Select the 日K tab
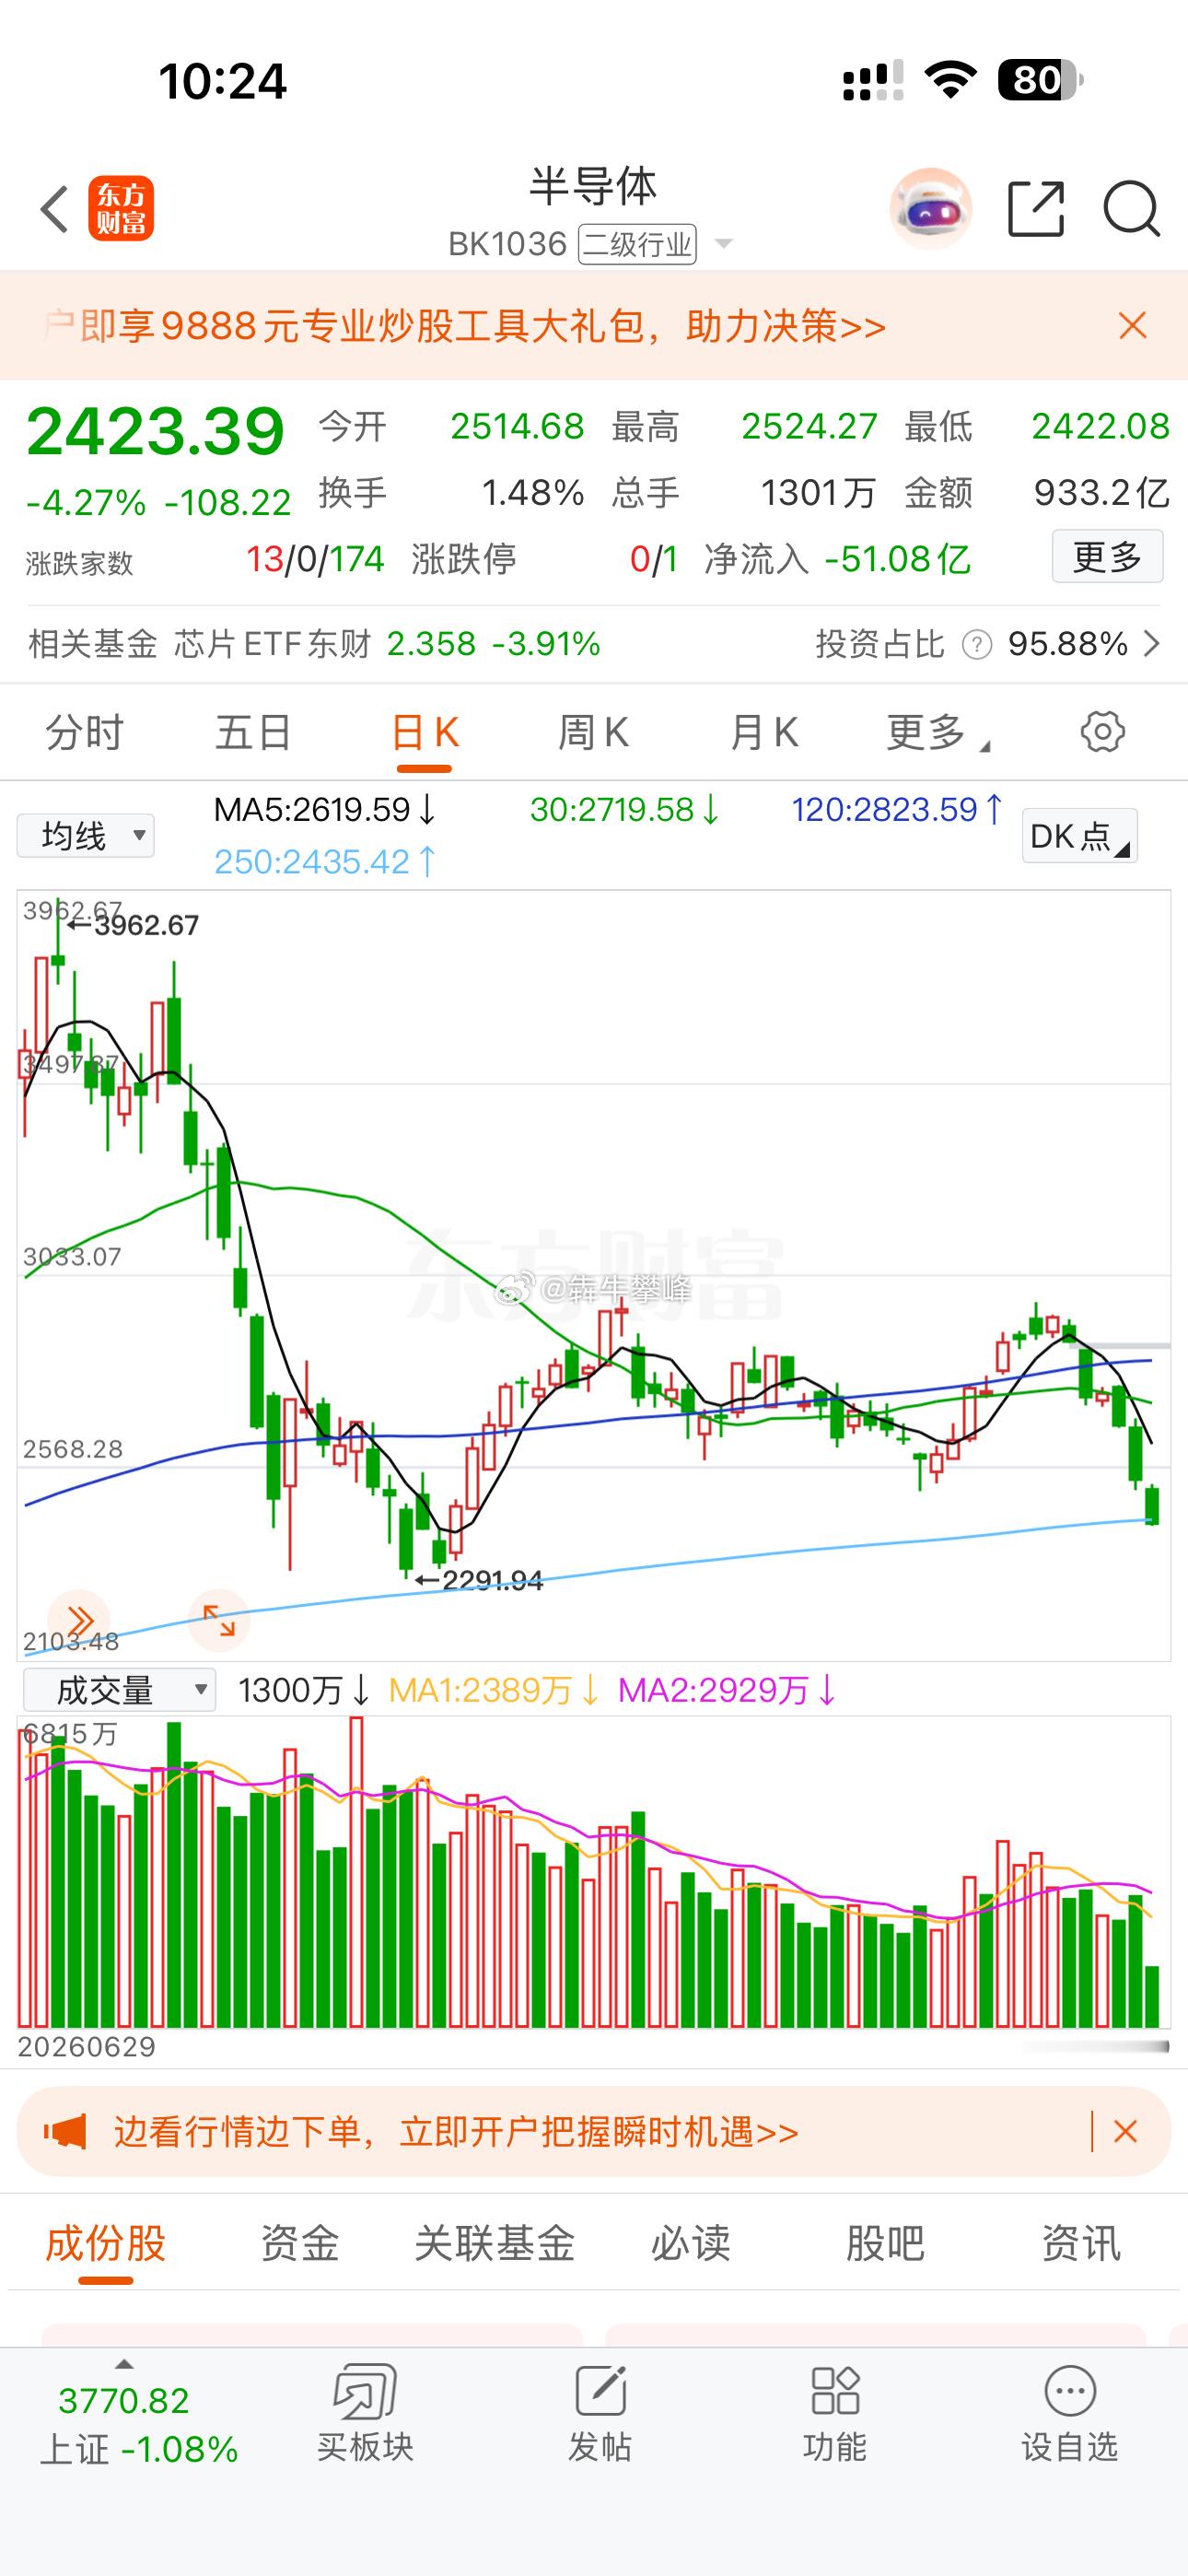Image resolution: width=1188 pixels, height=2576 pixels. [x=424, y=733]
